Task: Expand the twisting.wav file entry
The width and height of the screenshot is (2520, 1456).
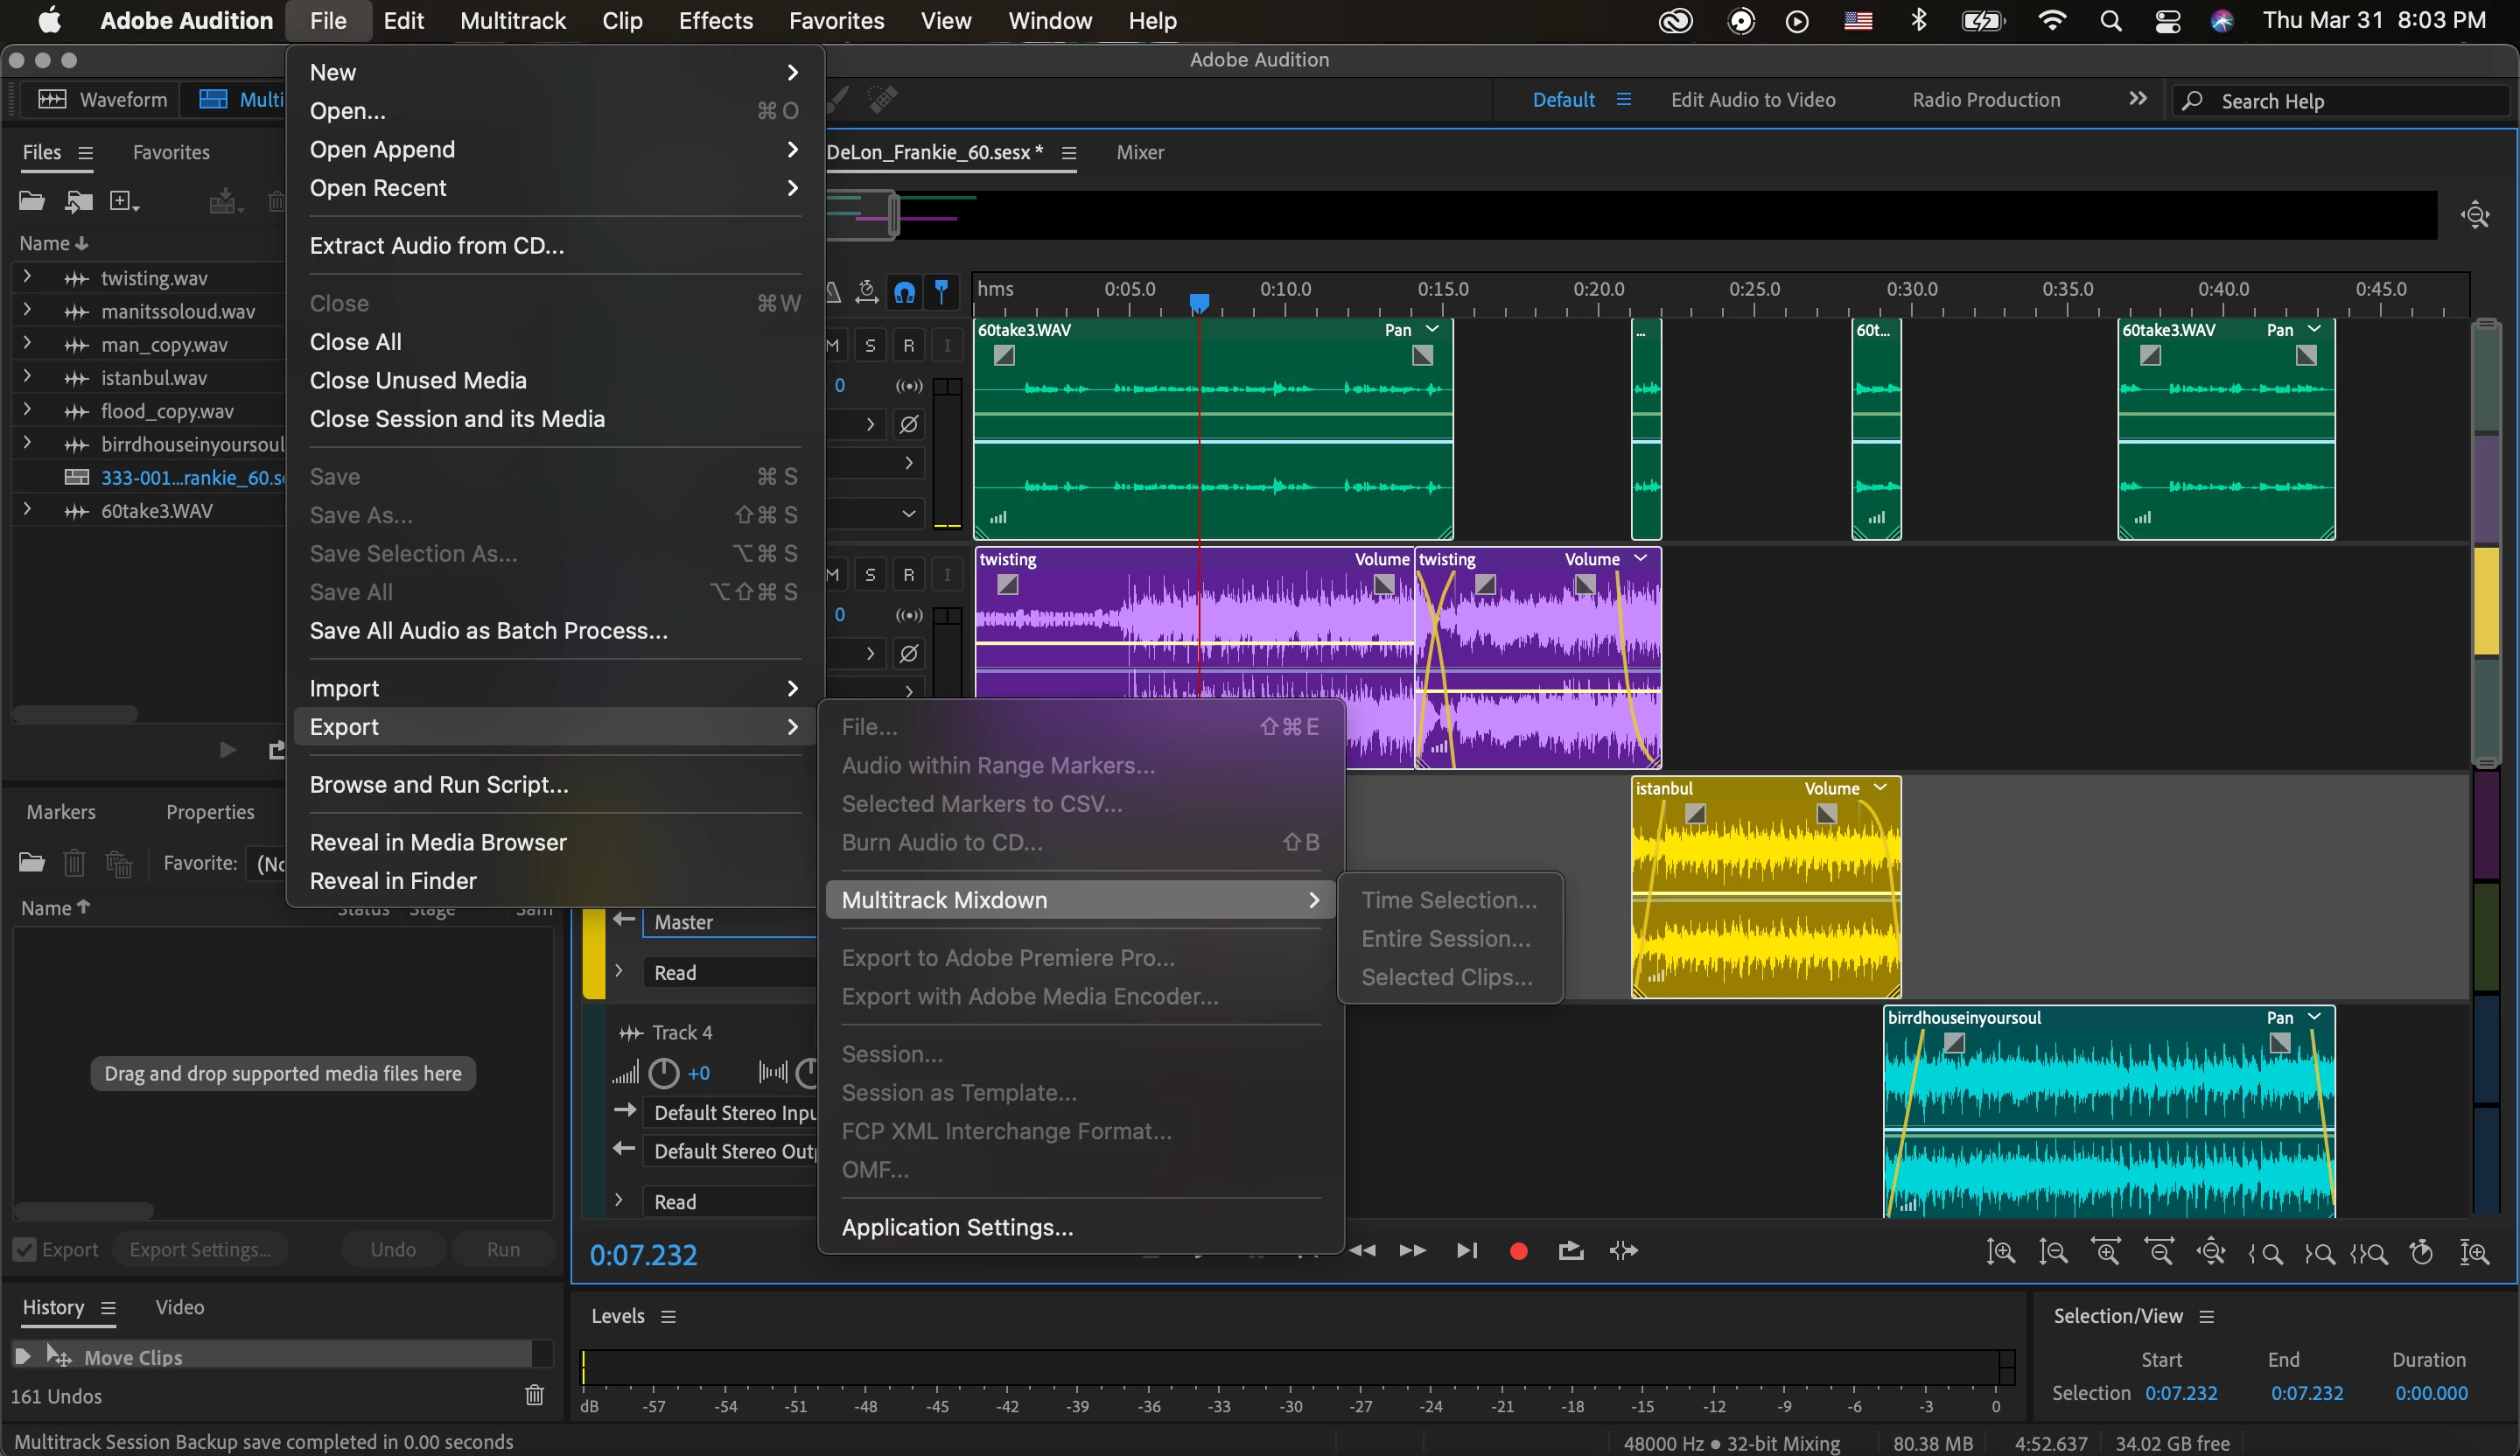Action: tap(27, 277)
